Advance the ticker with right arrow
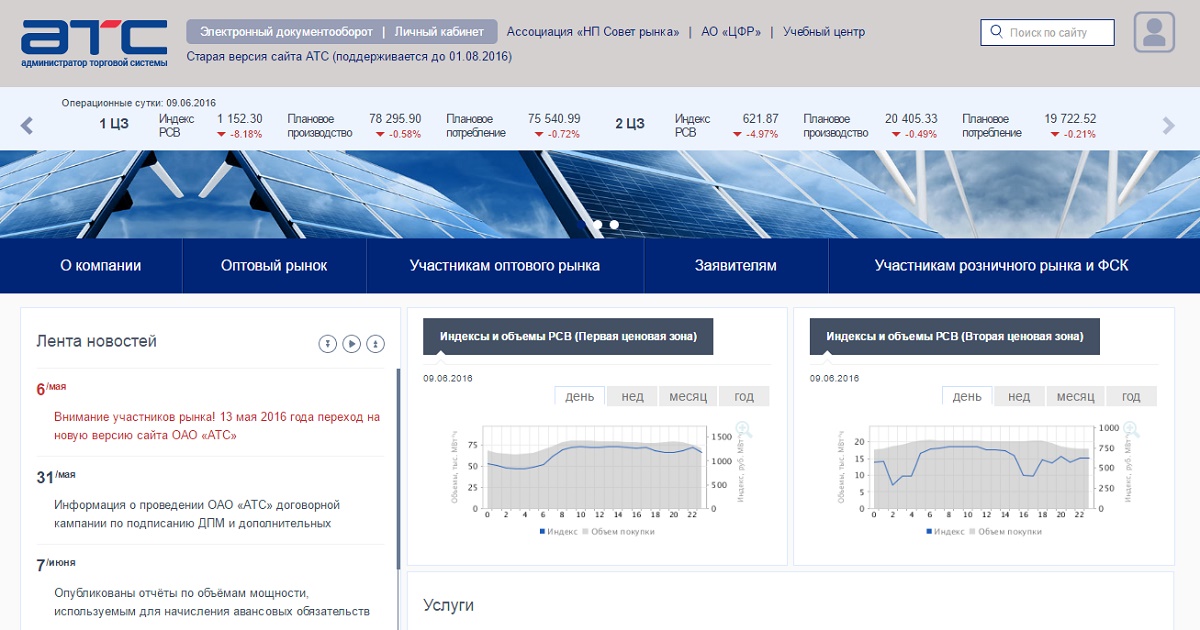 (1168, 125)
